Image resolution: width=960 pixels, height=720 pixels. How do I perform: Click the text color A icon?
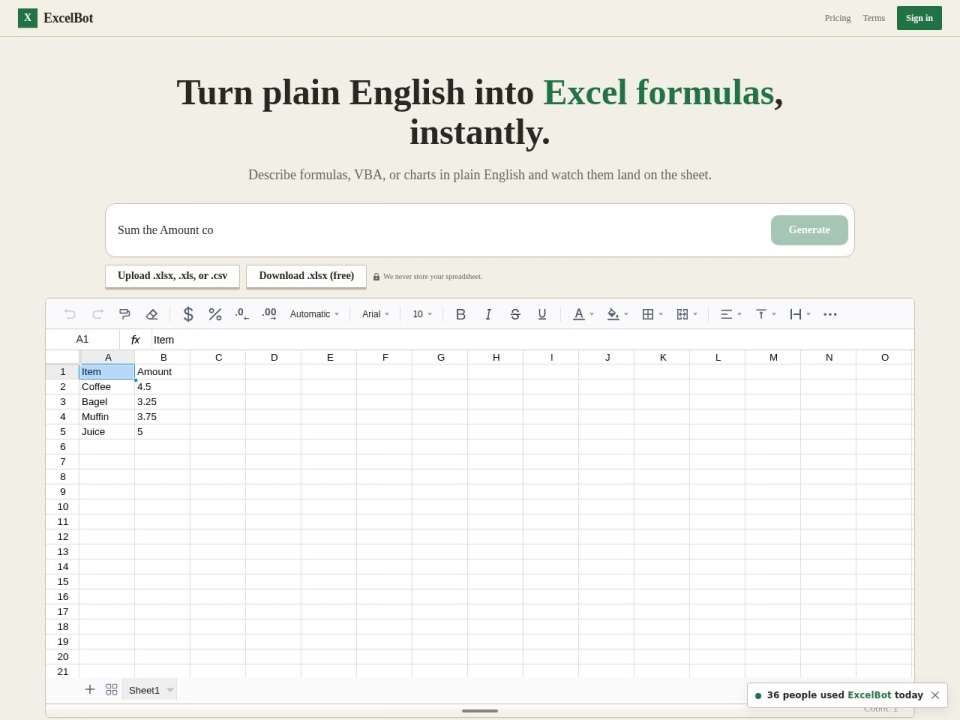[x=579, y=314]
